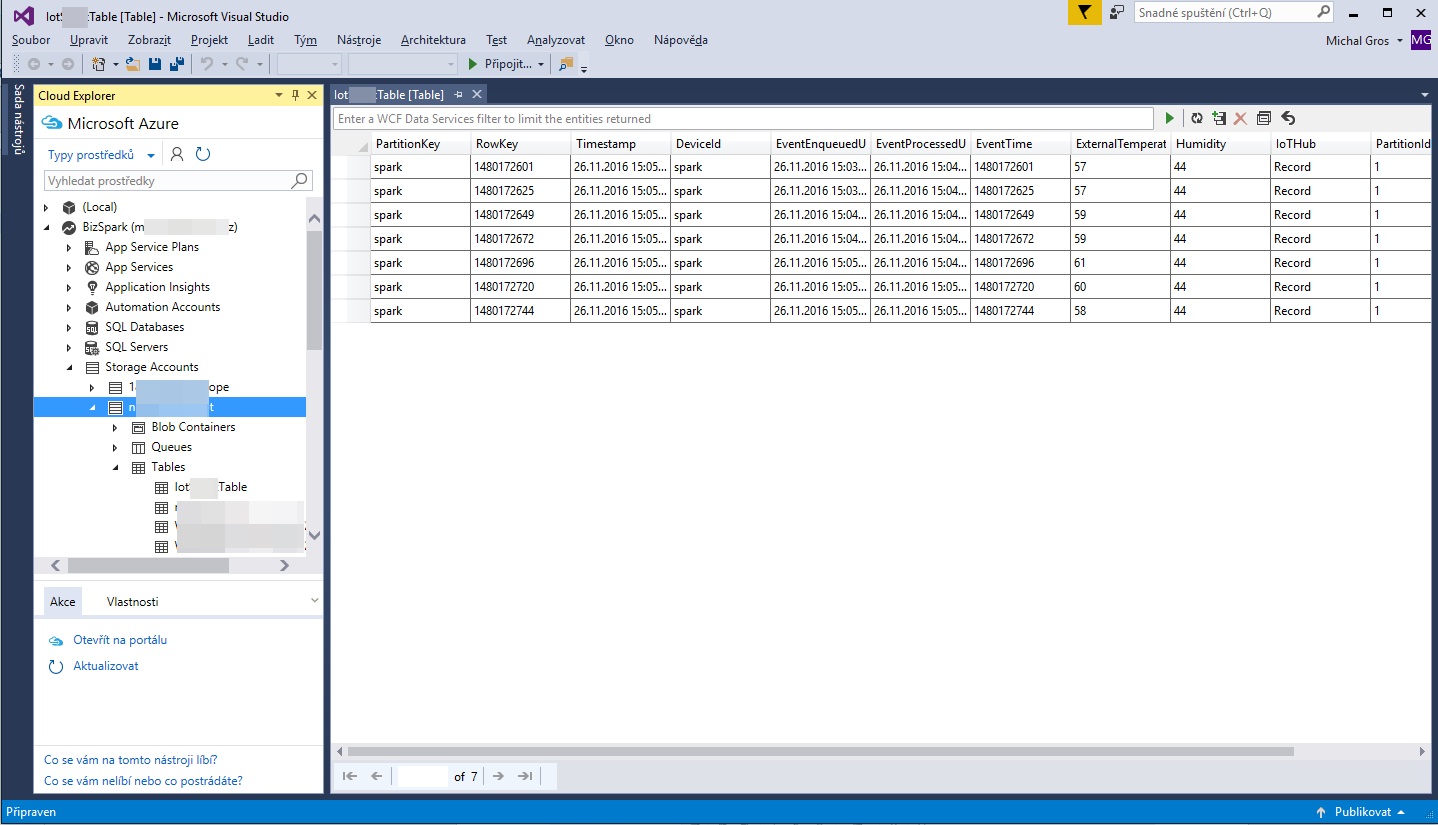1438x825 pixels.
Task: Click the yellow feedback filter icon in titlebar
Action: pos(1084,14)
